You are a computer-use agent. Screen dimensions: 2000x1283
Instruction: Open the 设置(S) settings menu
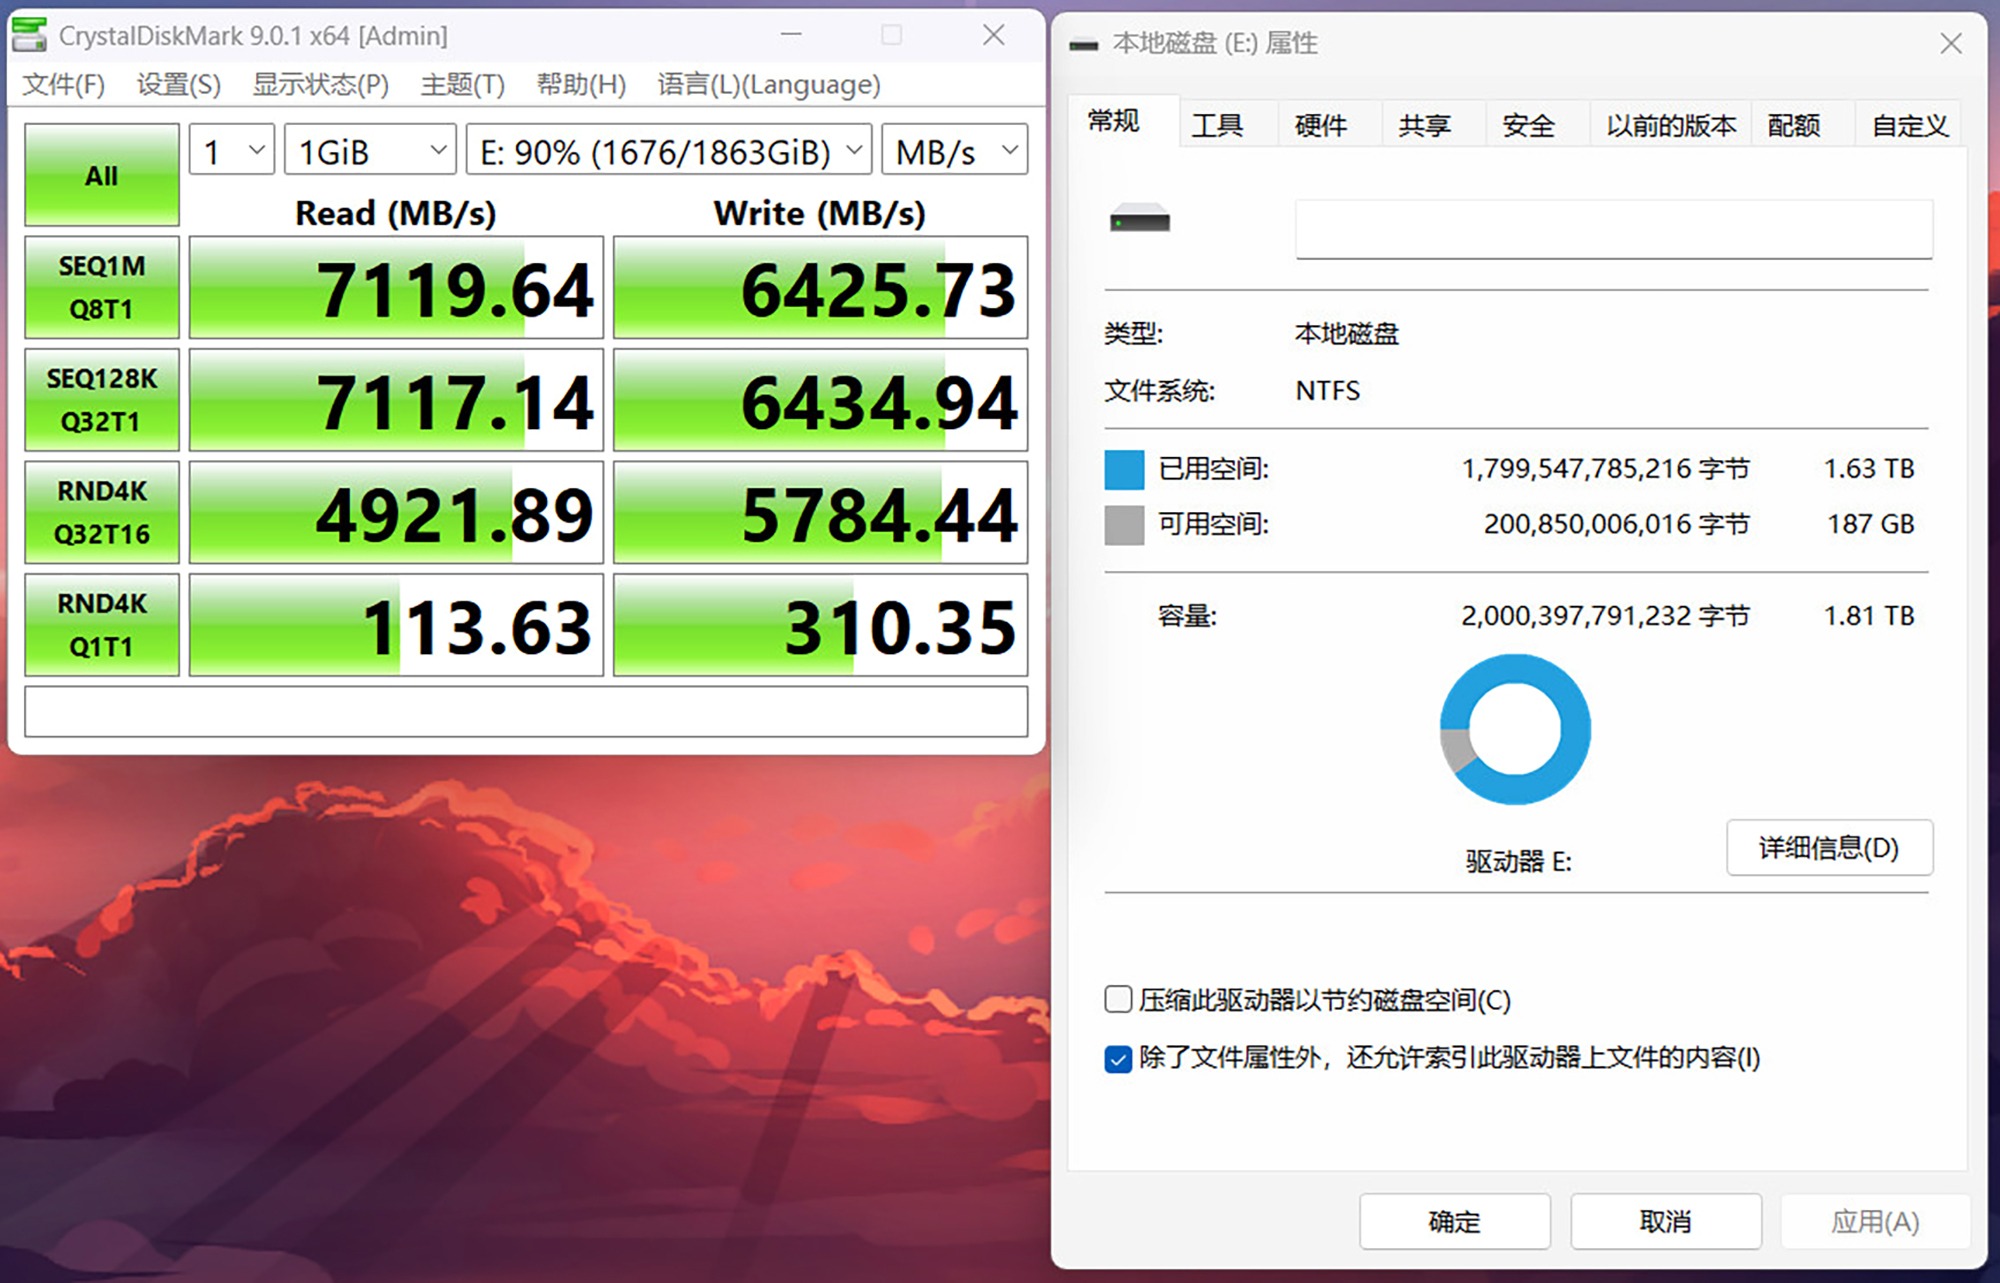coord(178,85)
